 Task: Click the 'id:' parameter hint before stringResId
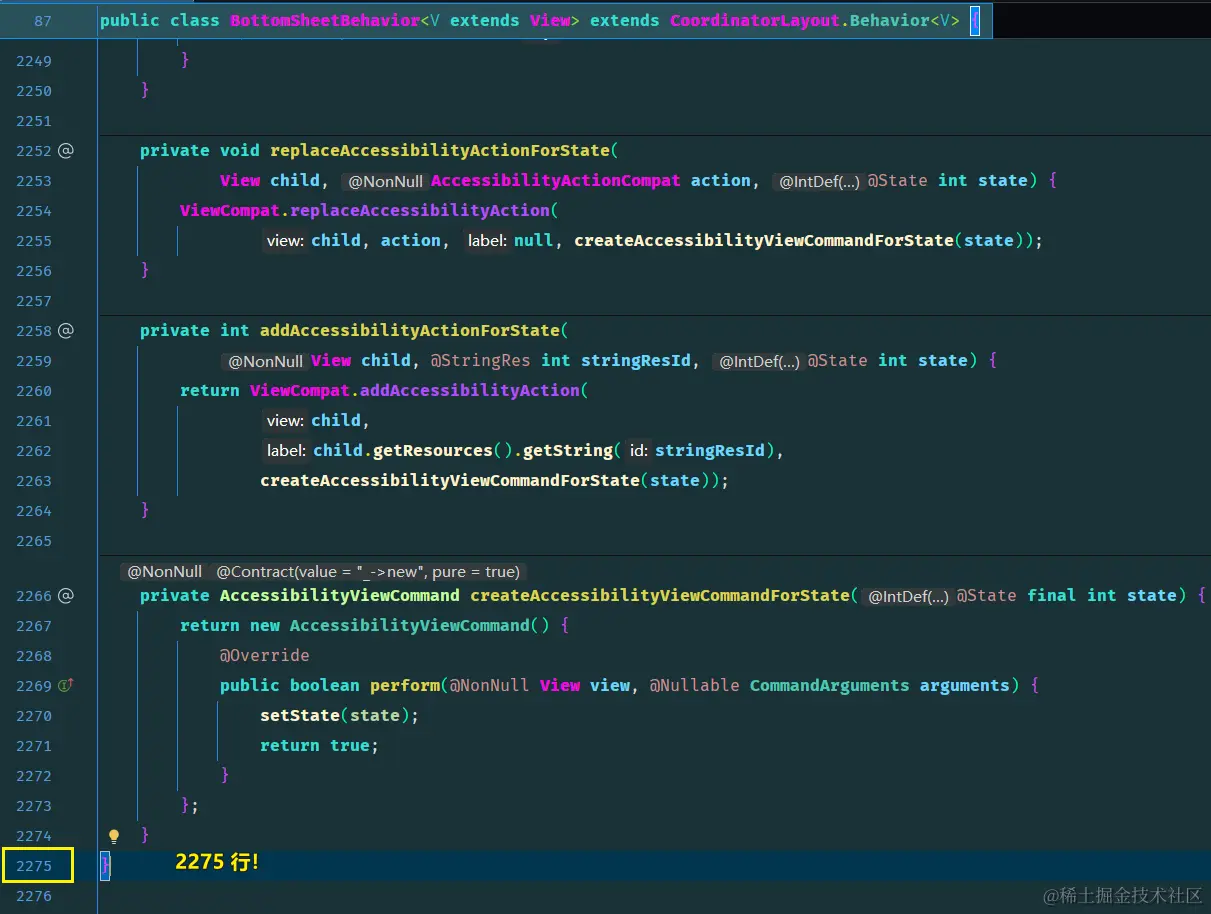tap(640, 451)
